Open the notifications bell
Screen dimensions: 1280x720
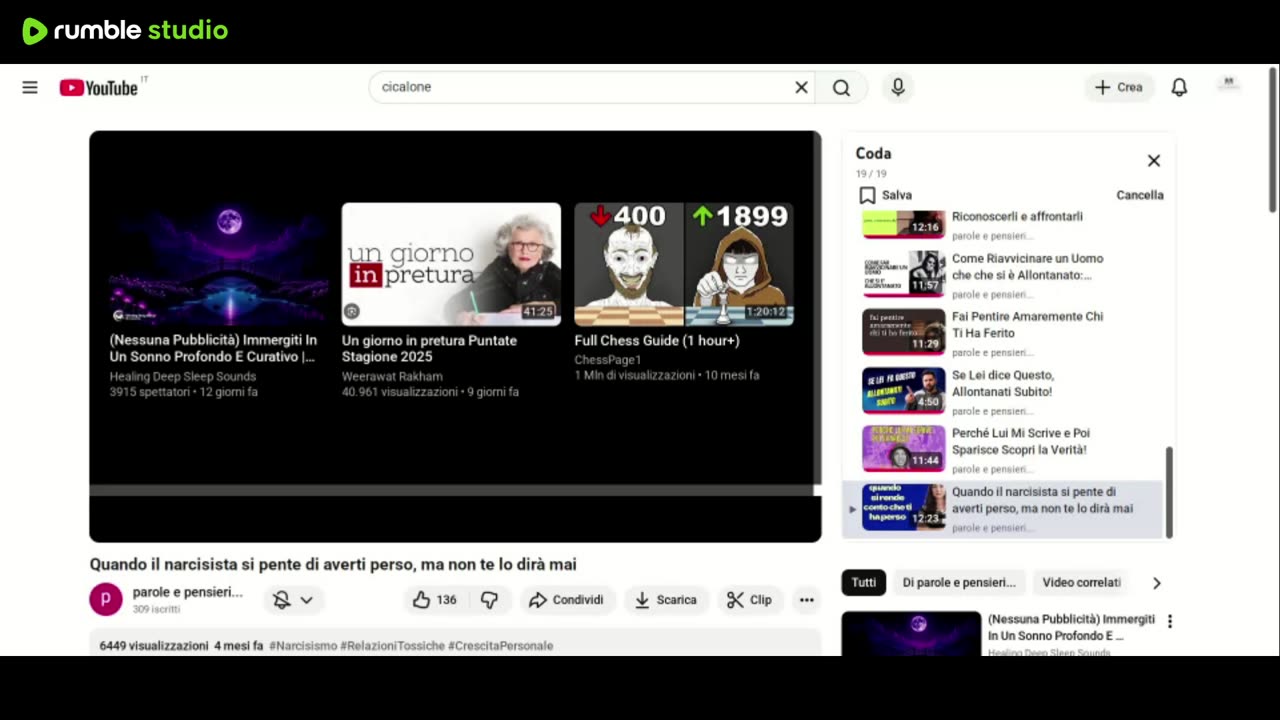(1179, 88)
